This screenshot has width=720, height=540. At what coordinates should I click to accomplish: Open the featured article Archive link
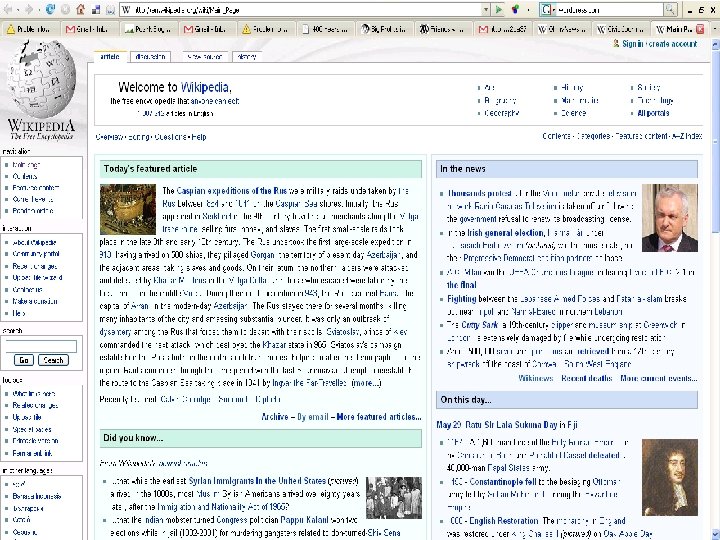pos(275,417)
